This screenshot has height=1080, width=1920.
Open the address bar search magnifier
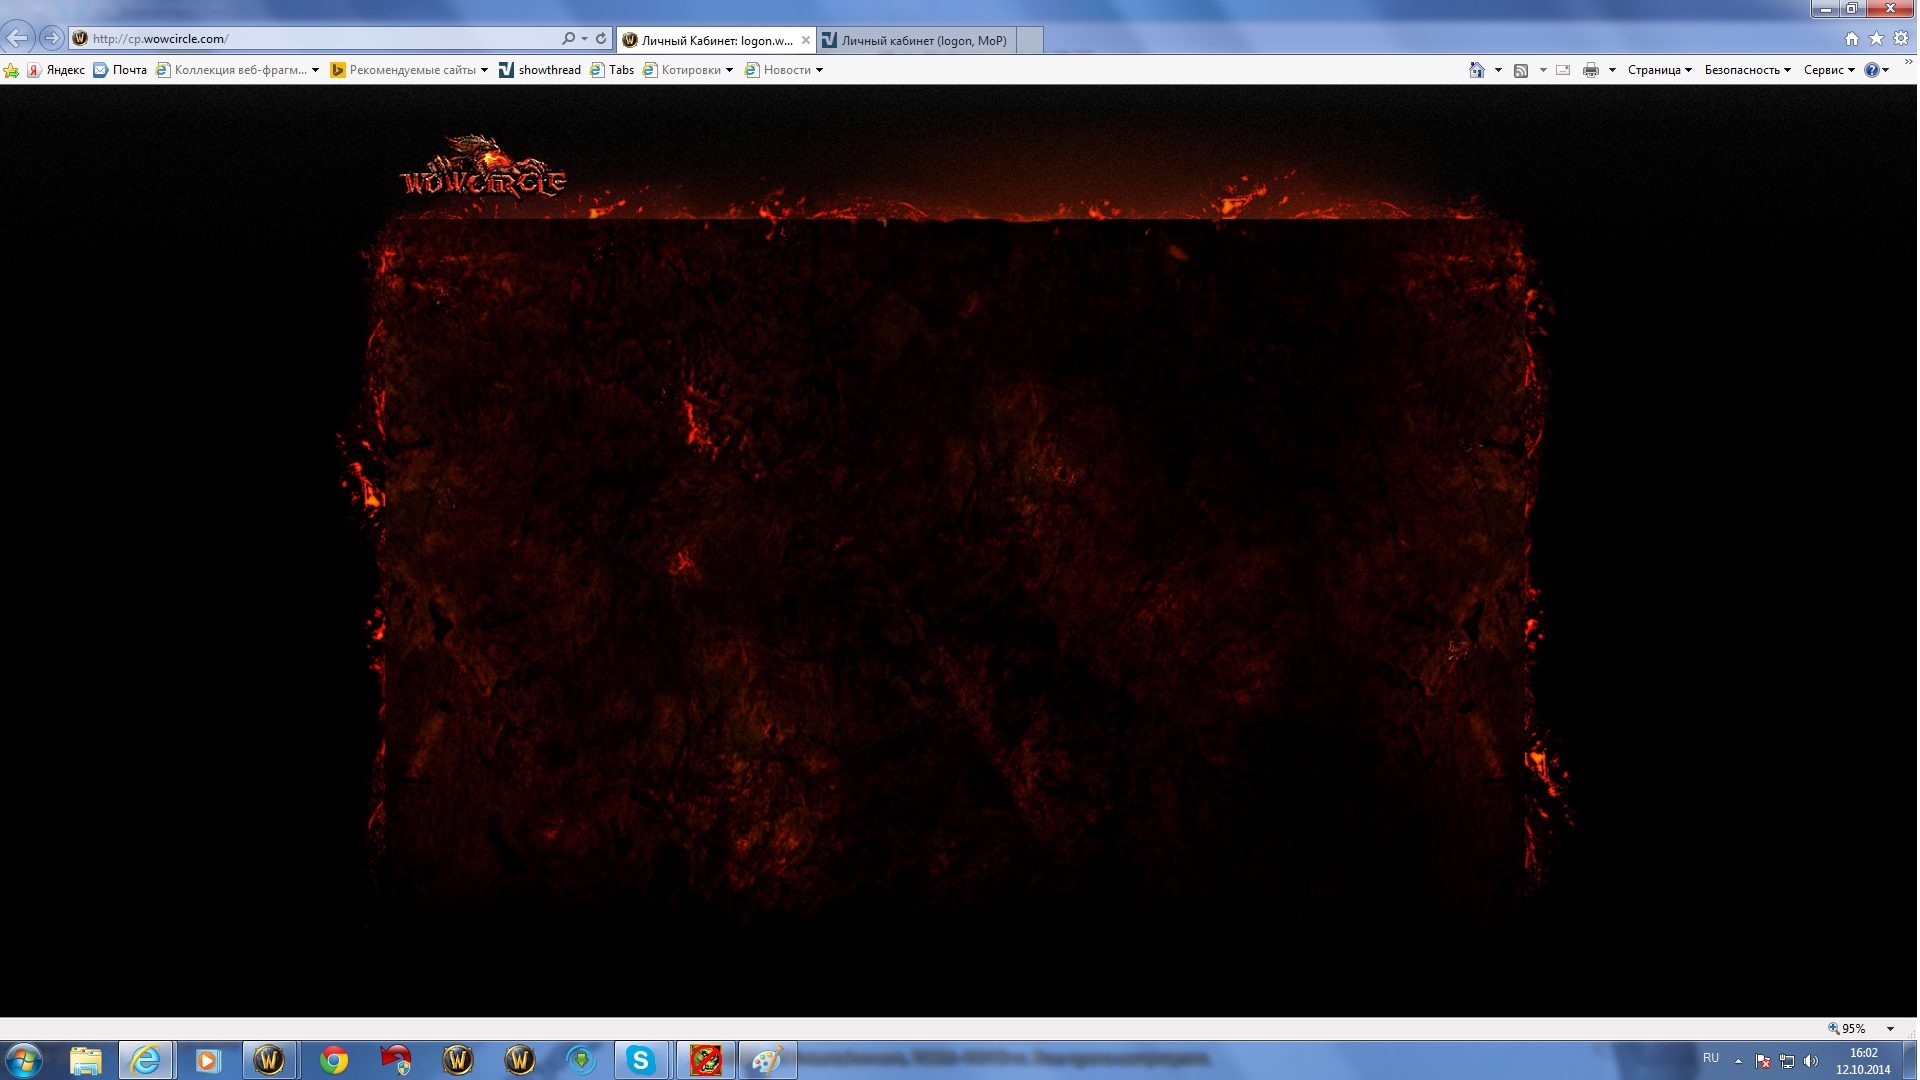568,38
